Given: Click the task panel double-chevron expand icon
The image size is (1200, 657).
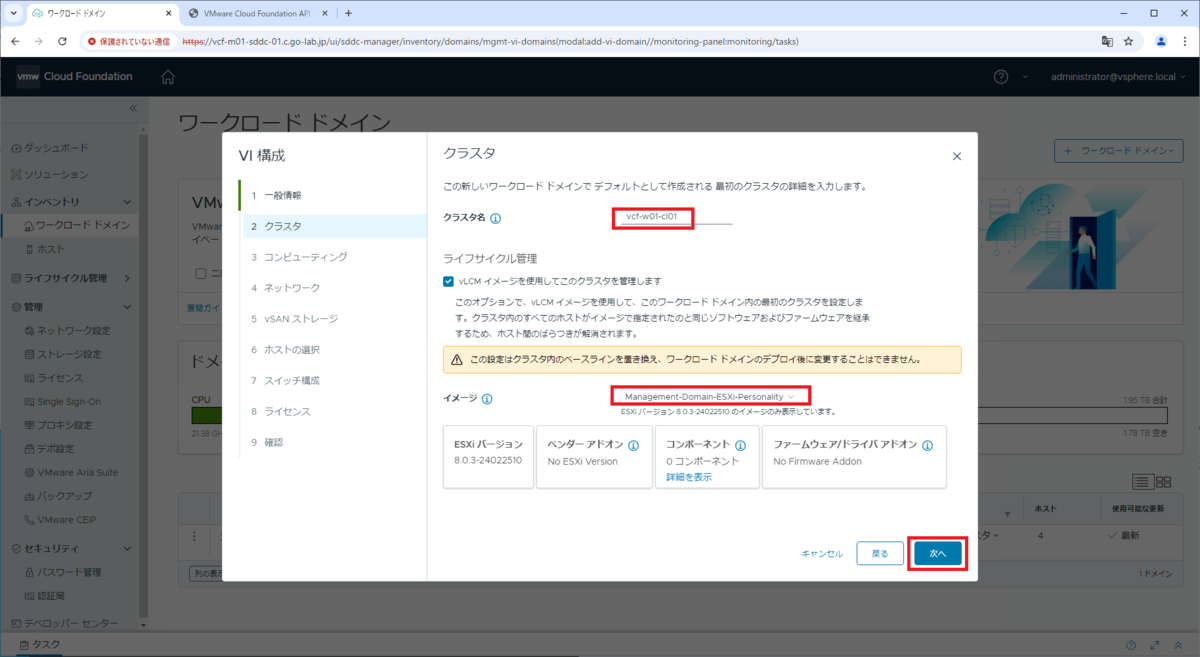Looking at the screenshot, I should click(x=1179, y=645).
